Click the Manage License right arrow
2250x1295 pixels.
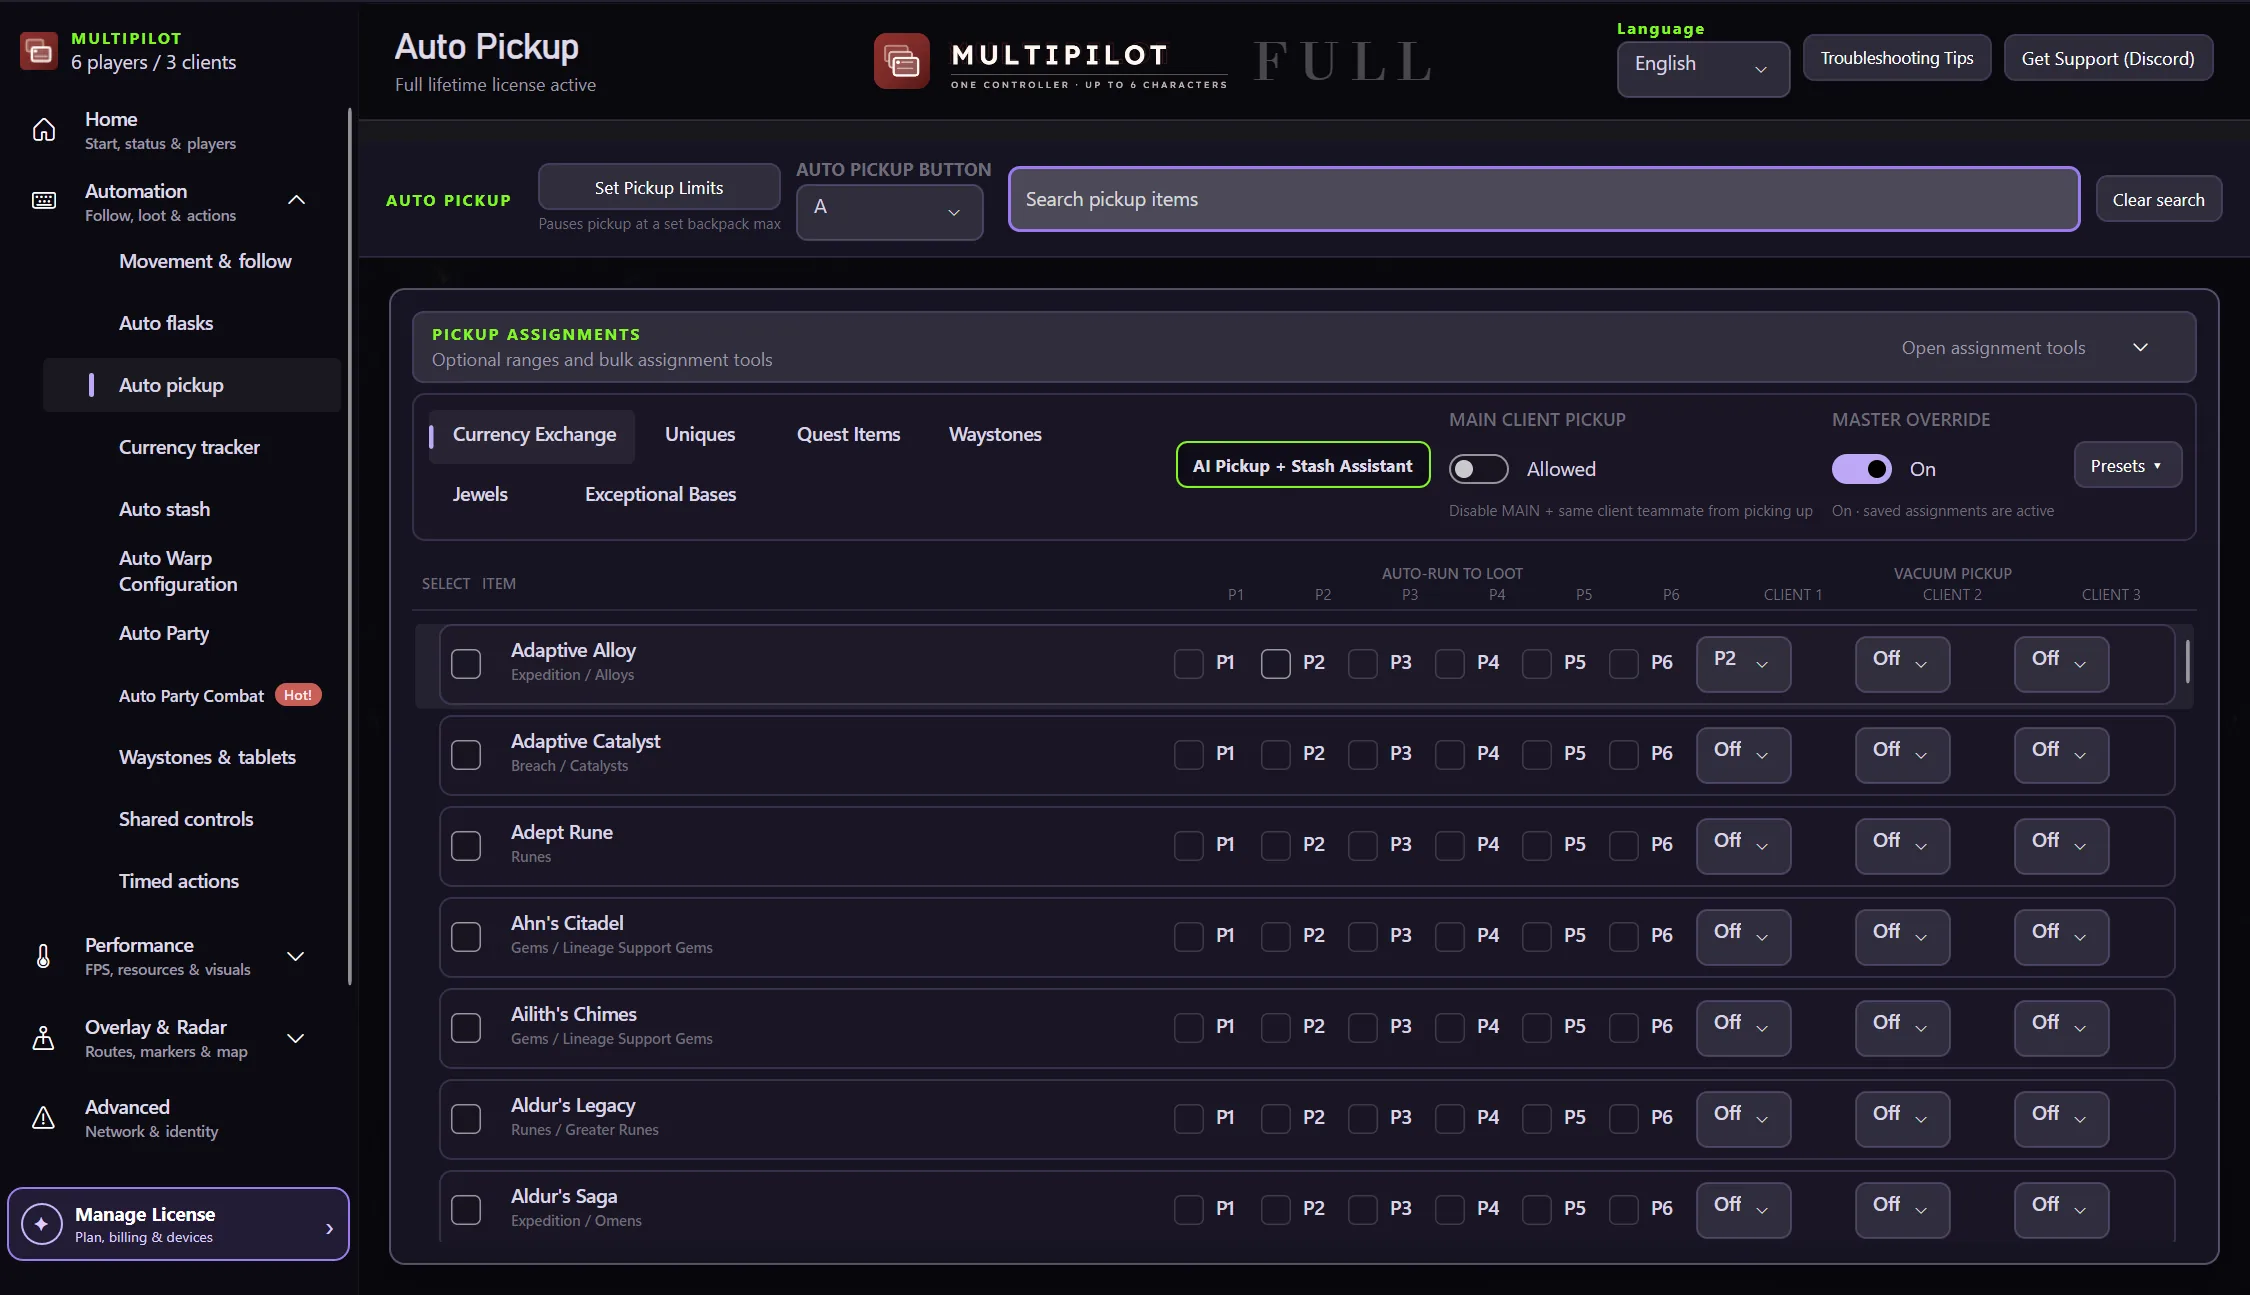[329, 1228]
